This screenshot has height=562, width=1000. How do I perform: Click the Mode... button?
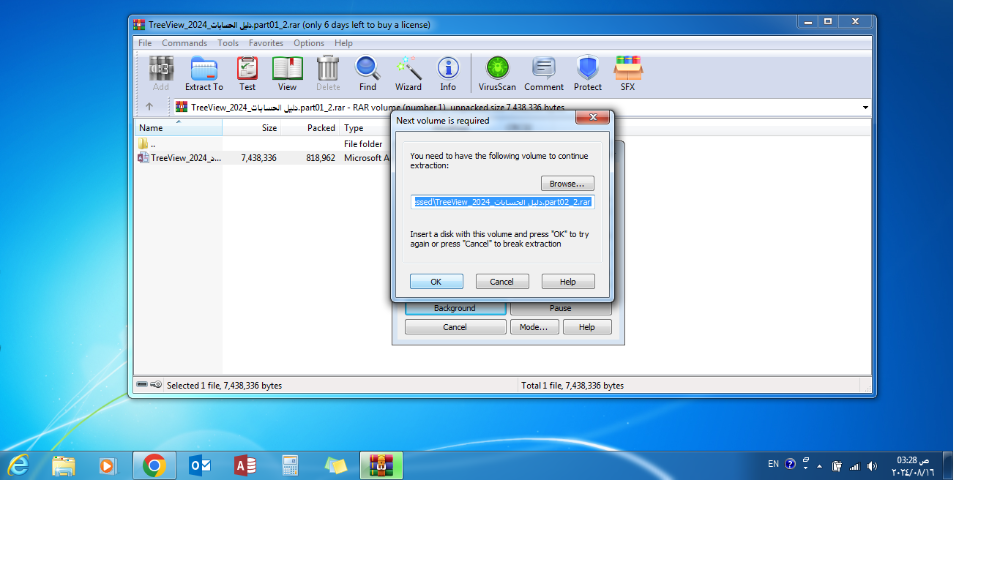point(534,327)
